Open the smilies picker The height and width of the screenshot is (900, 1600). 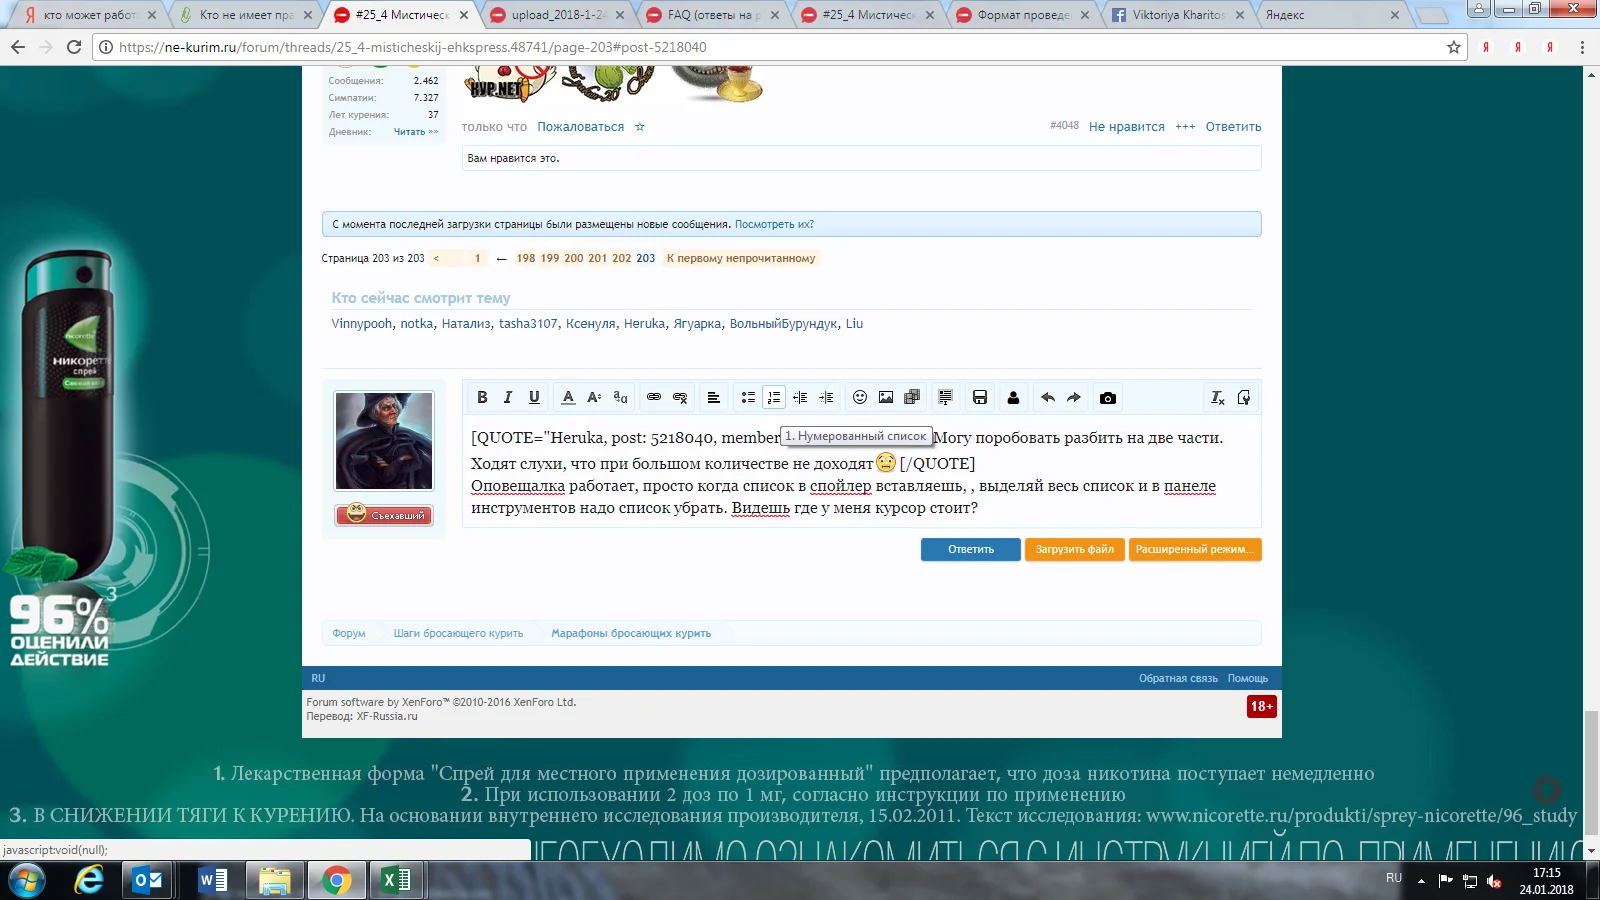click(x=860, y=397)
